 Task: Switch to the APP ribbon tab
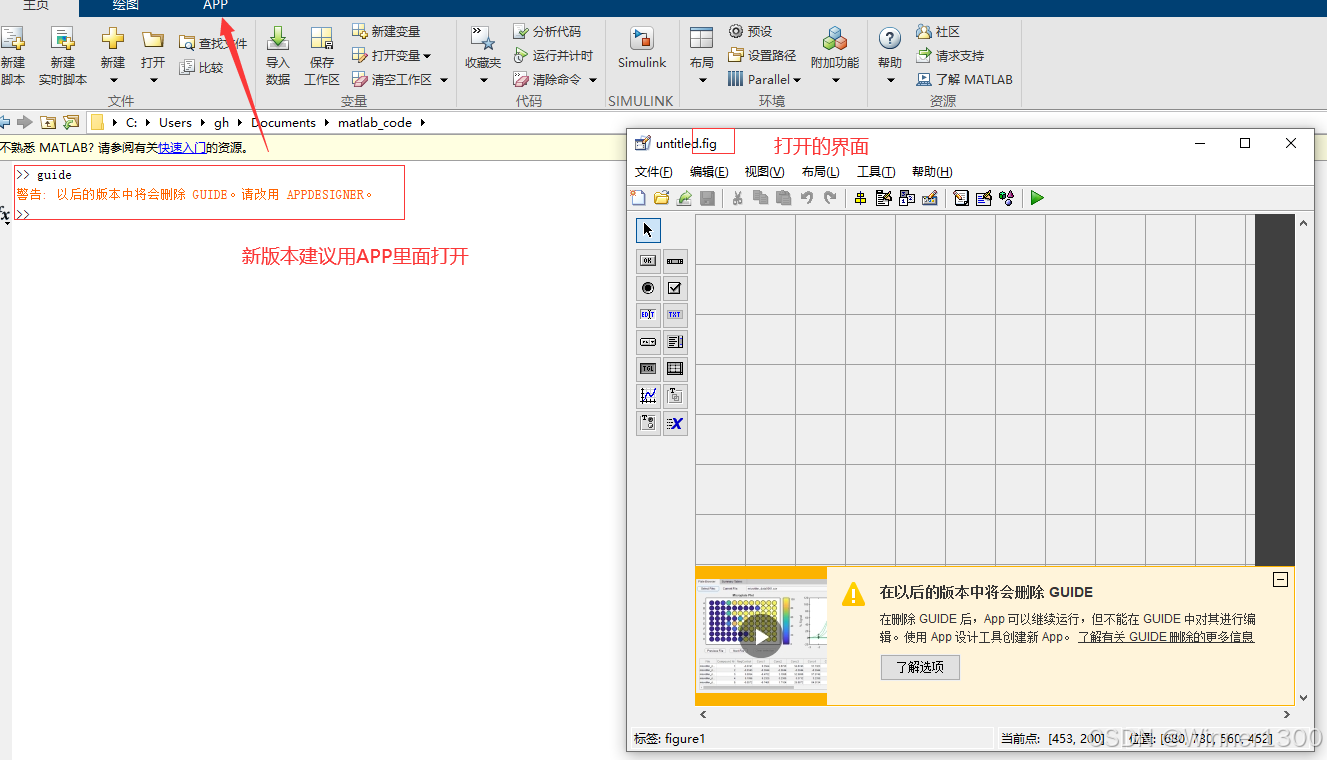(x=215, y=6)
